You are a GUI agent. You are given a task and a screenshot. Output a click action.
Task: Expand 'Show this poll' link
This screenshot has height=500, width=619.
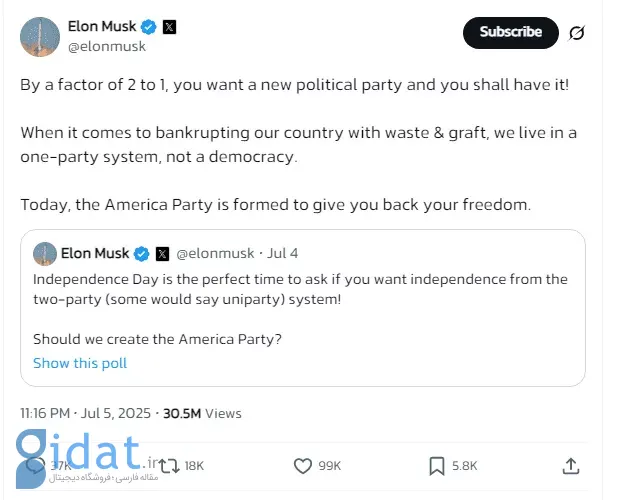point(80,363)
